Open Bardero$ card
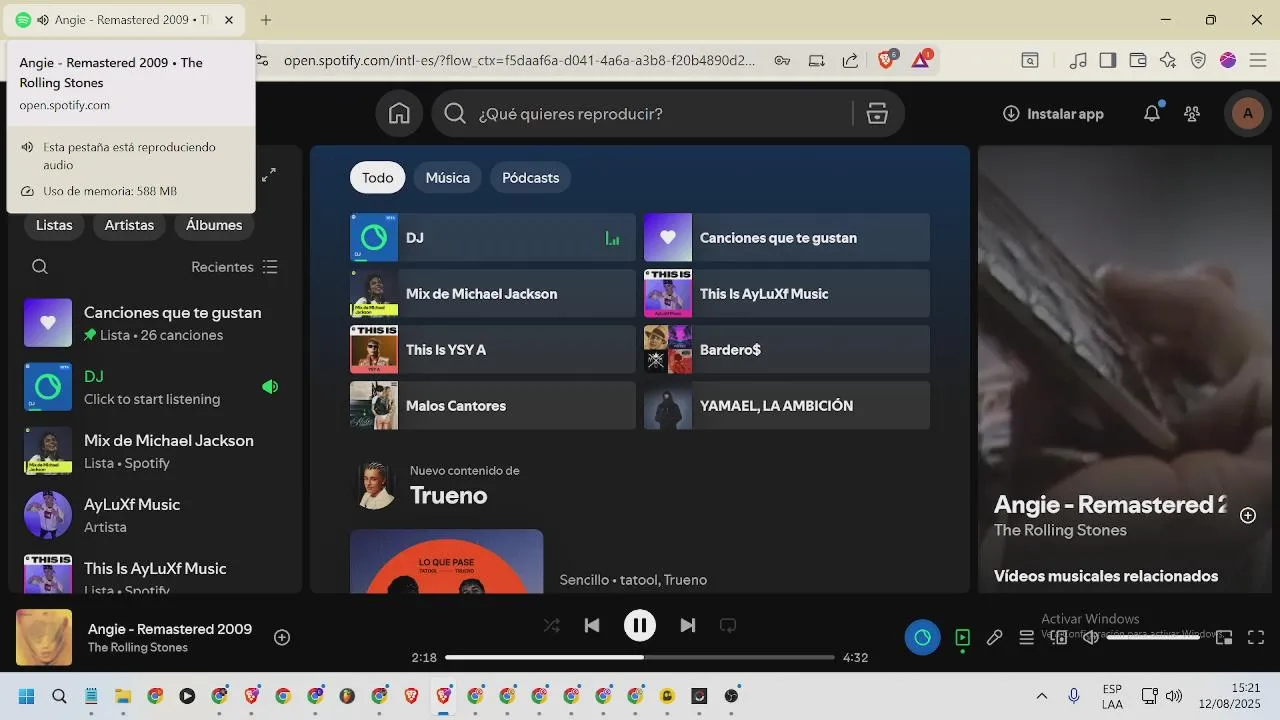Screen dimensions: 1280x720 click(x=787, y=350)
